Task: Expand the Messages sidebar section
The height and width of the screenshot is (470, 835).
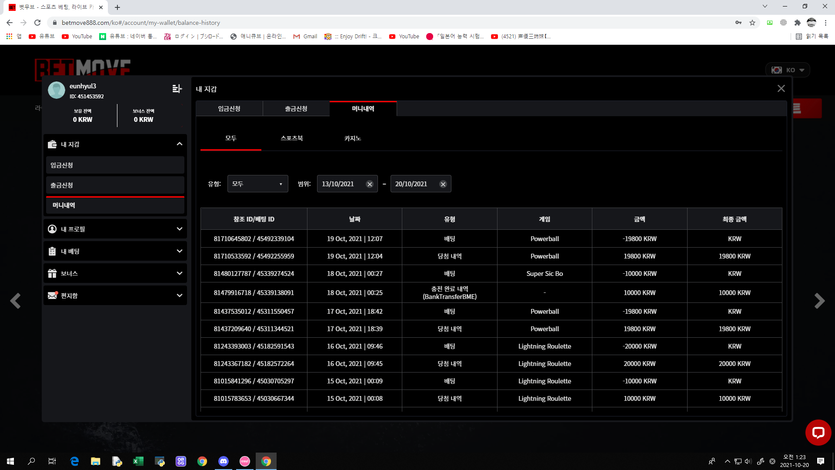Action: (115, 295)
